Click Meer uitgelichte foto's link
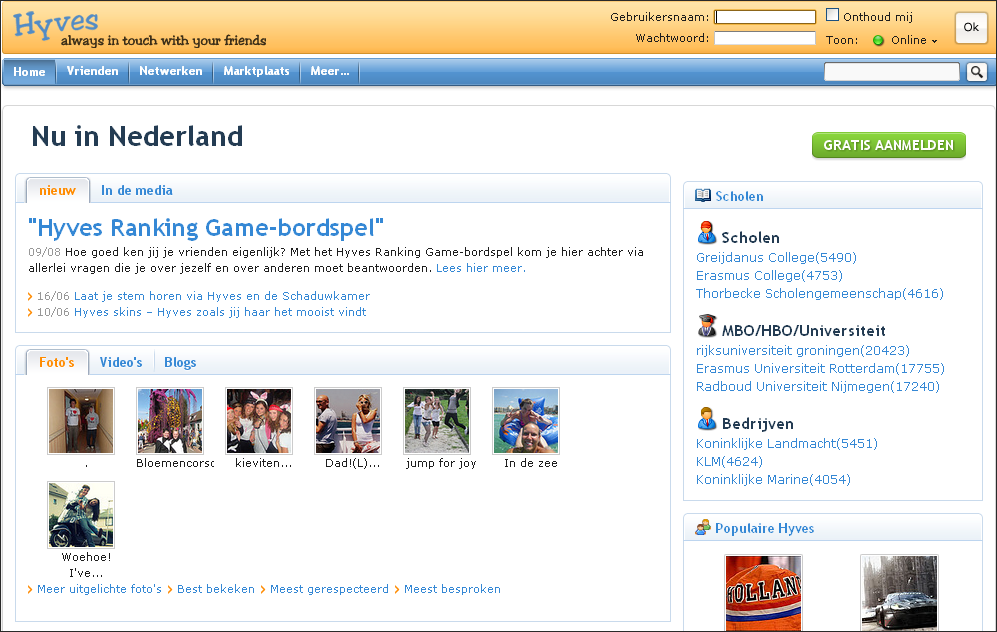 click(x=99, y=589)
